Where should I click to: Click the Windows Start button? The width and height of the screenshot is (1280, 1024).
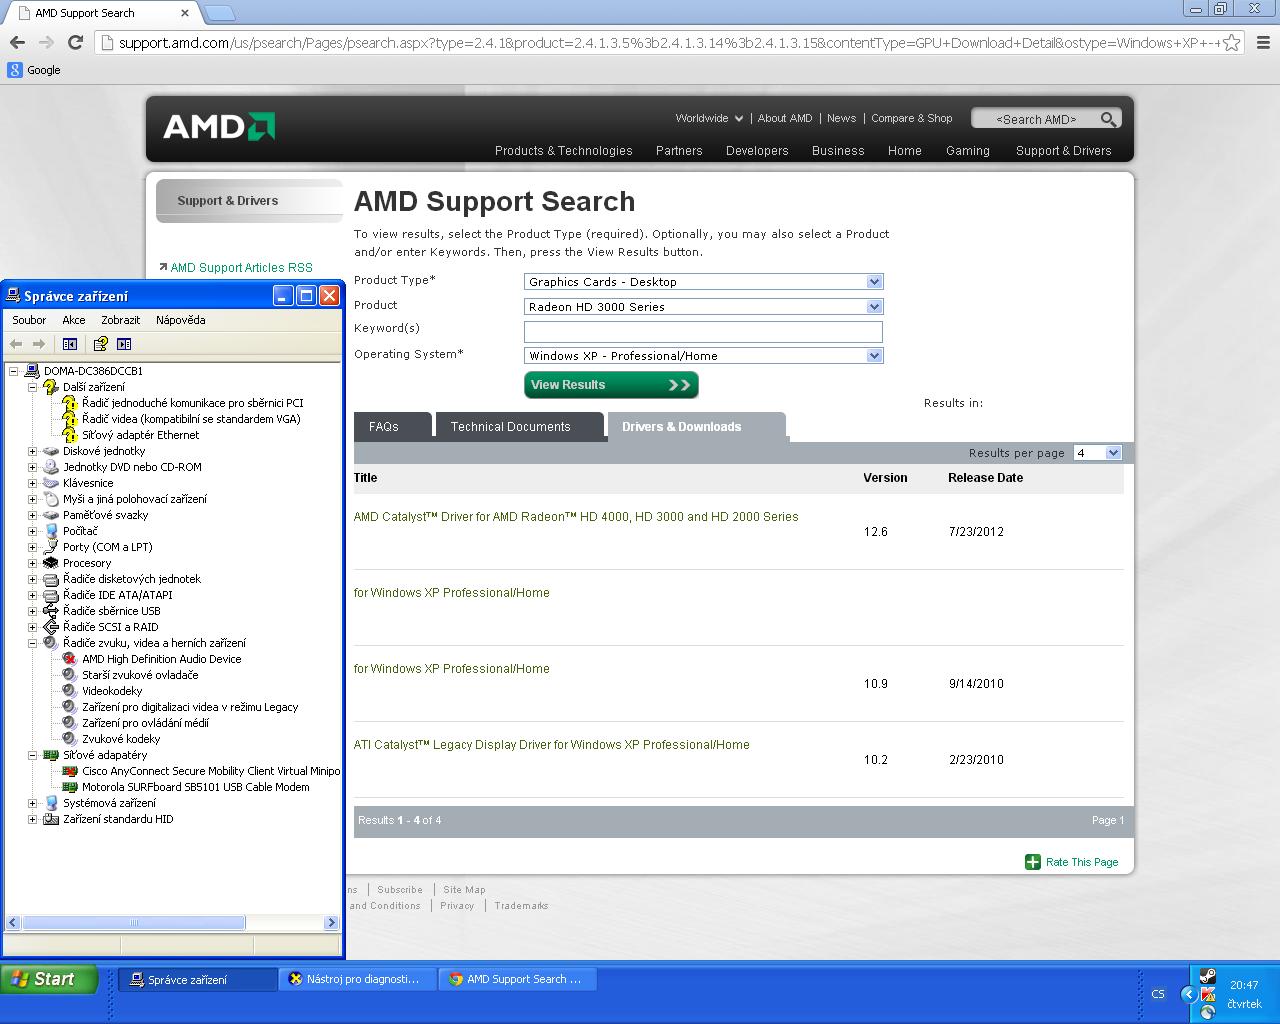pos(49,979)
